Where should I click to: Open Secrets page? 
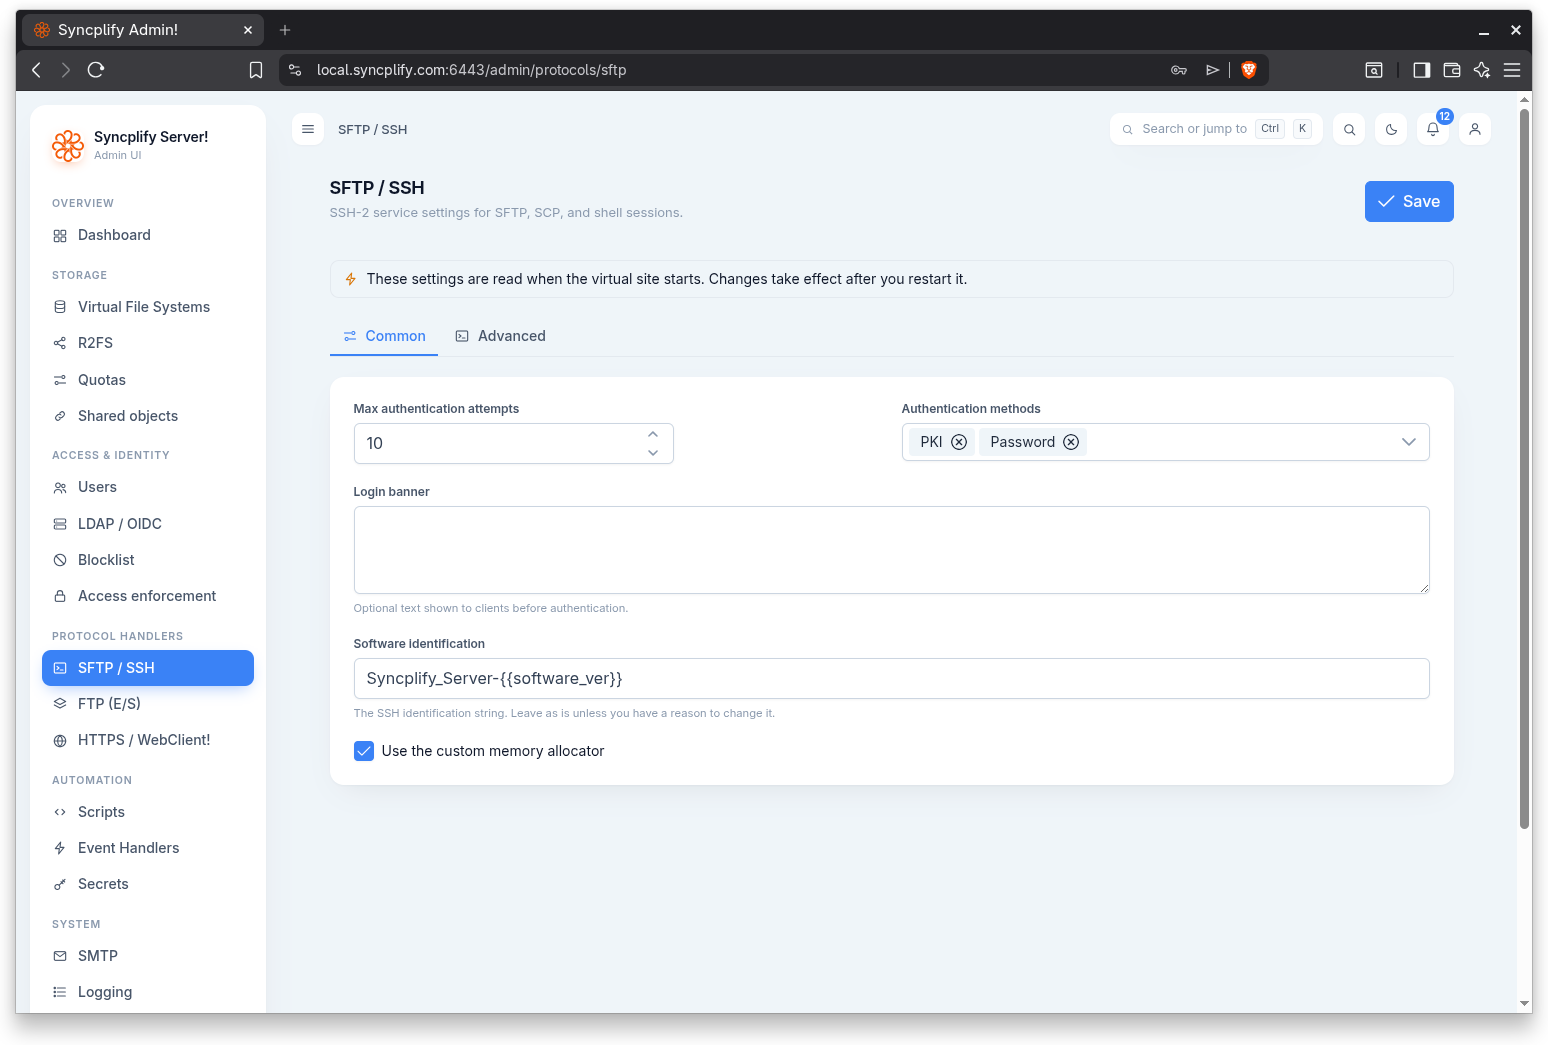148,884
